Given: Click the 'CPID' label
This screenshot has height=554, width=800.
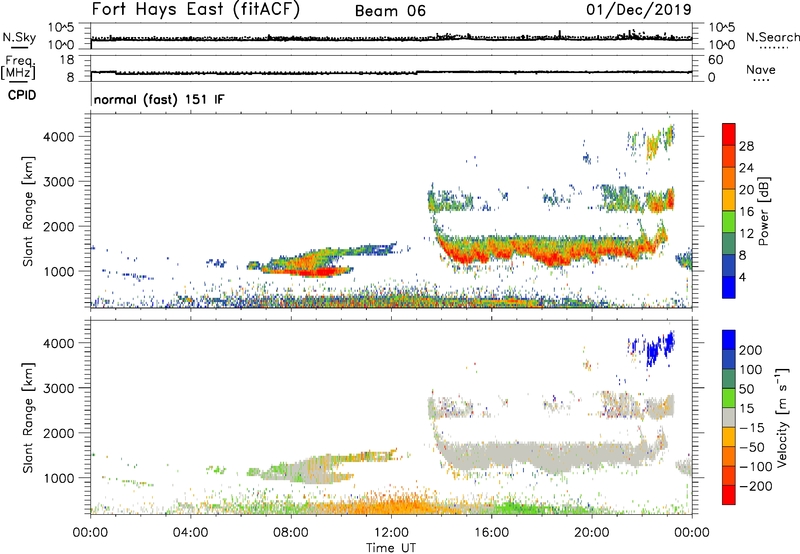Looking at the screenshot, I should tap(22, 95).
